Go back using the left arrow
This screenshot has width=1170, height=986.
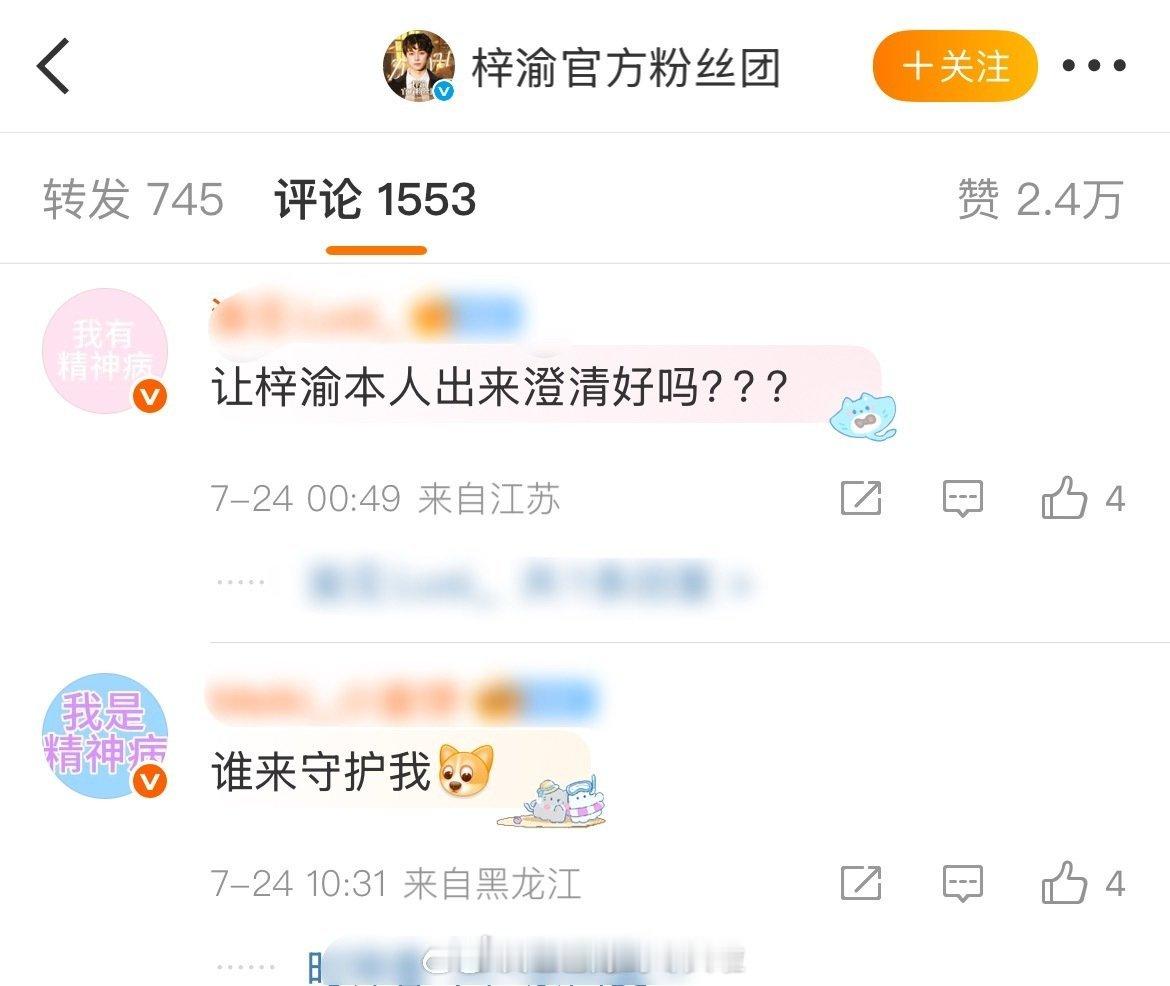coord(54,66)
